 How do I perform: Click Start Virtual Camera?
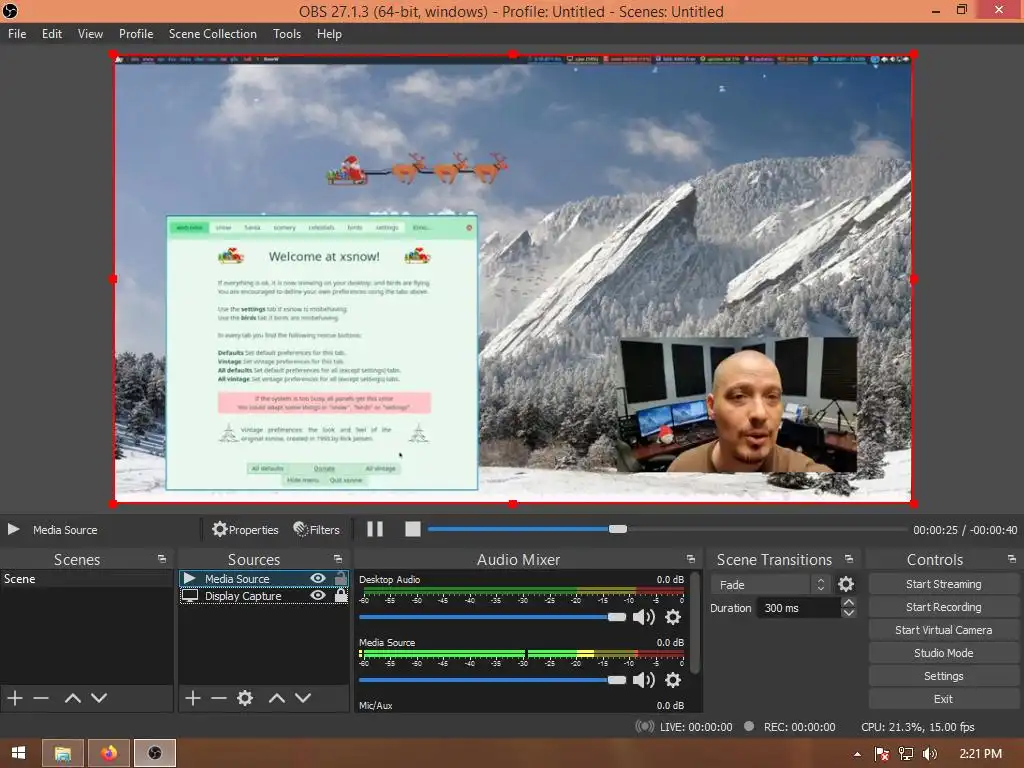944,630
